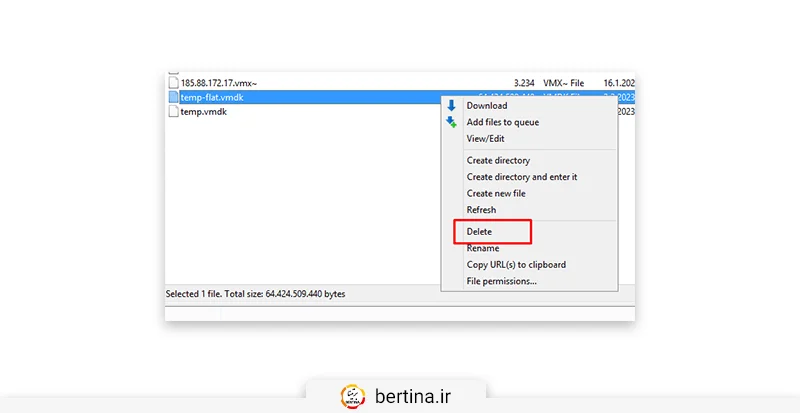Click the blue Download arrow icon
The height and width of the screenshot is (413, 800).
pos(451,106)
